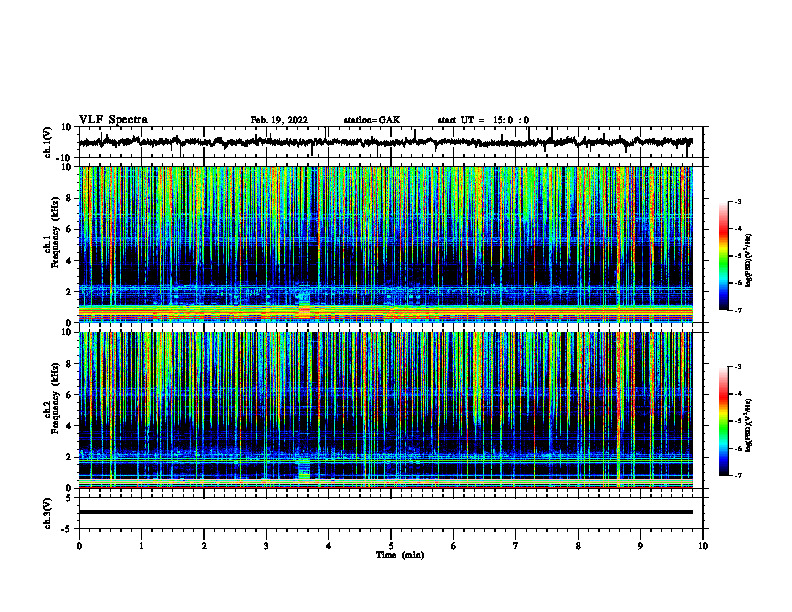Click the "ch.1(V)" waveform axis label
This screenshot has width=792, height=612.
coord(48,142)
